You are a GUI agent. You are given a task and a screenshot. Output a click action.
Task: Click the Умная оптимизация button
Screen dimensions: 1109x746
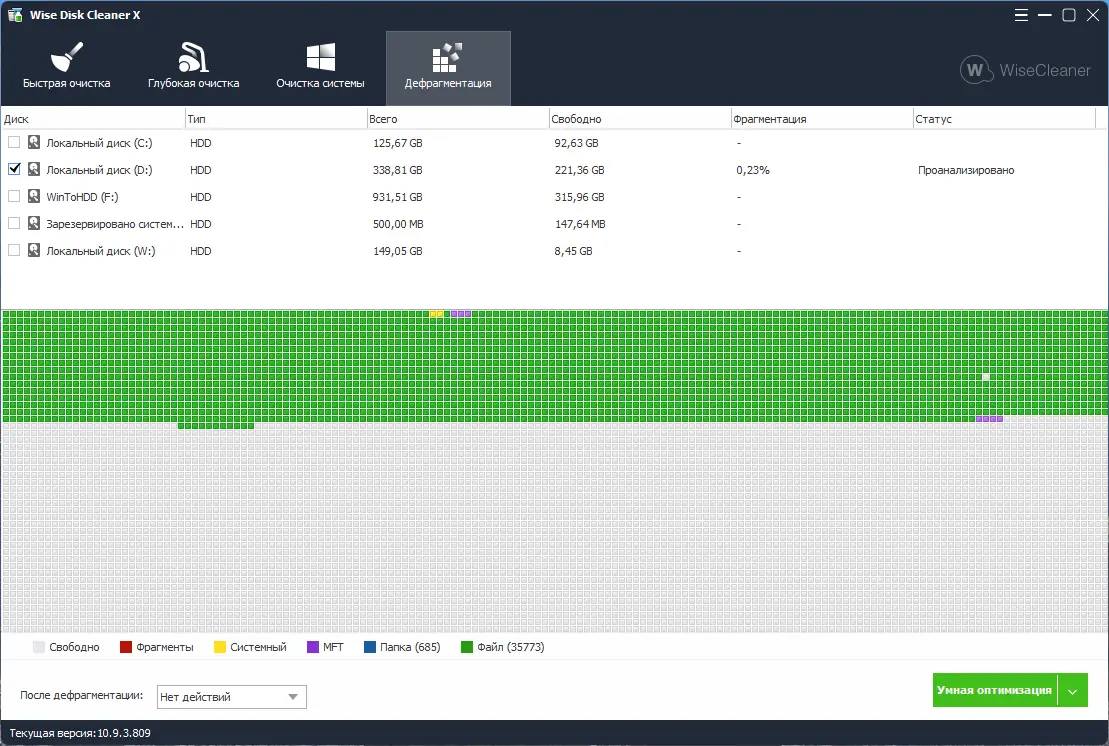[994, 690]
